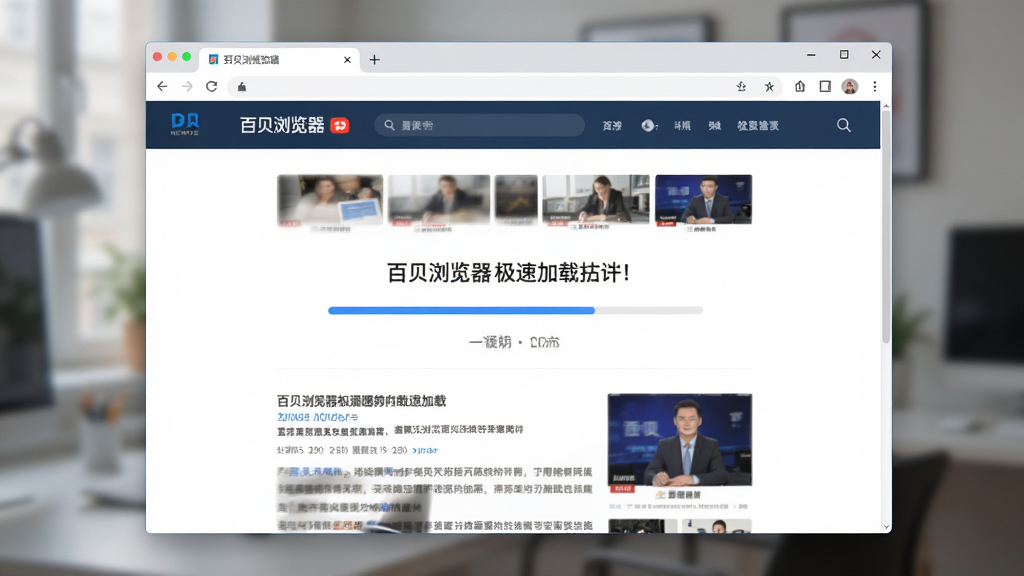Screen dimensions: 1024x576
Task: Open news anchor thumbnail in top row
Action: pos(703,200)
